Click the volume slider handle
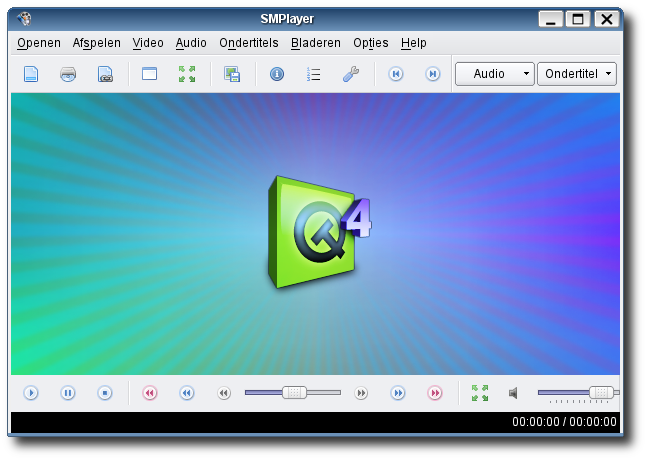This screenshot has width=647, height=460. (x=601, y=392)
